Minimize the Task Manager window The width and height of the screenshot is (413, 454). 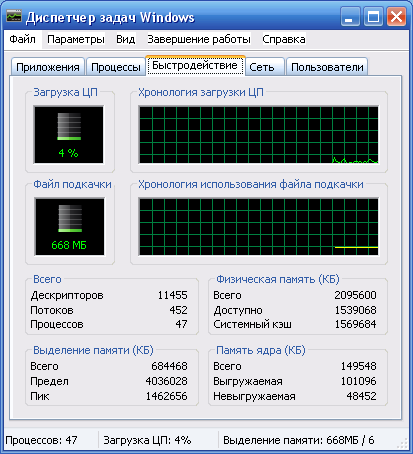tap(350, 16)
